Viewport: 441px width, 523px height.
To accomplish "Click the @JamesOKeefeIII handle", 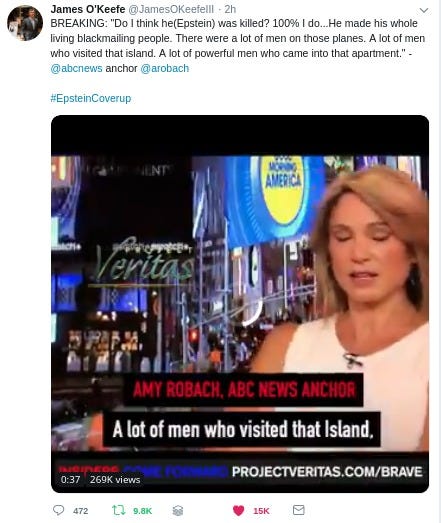I will (171, 9).
